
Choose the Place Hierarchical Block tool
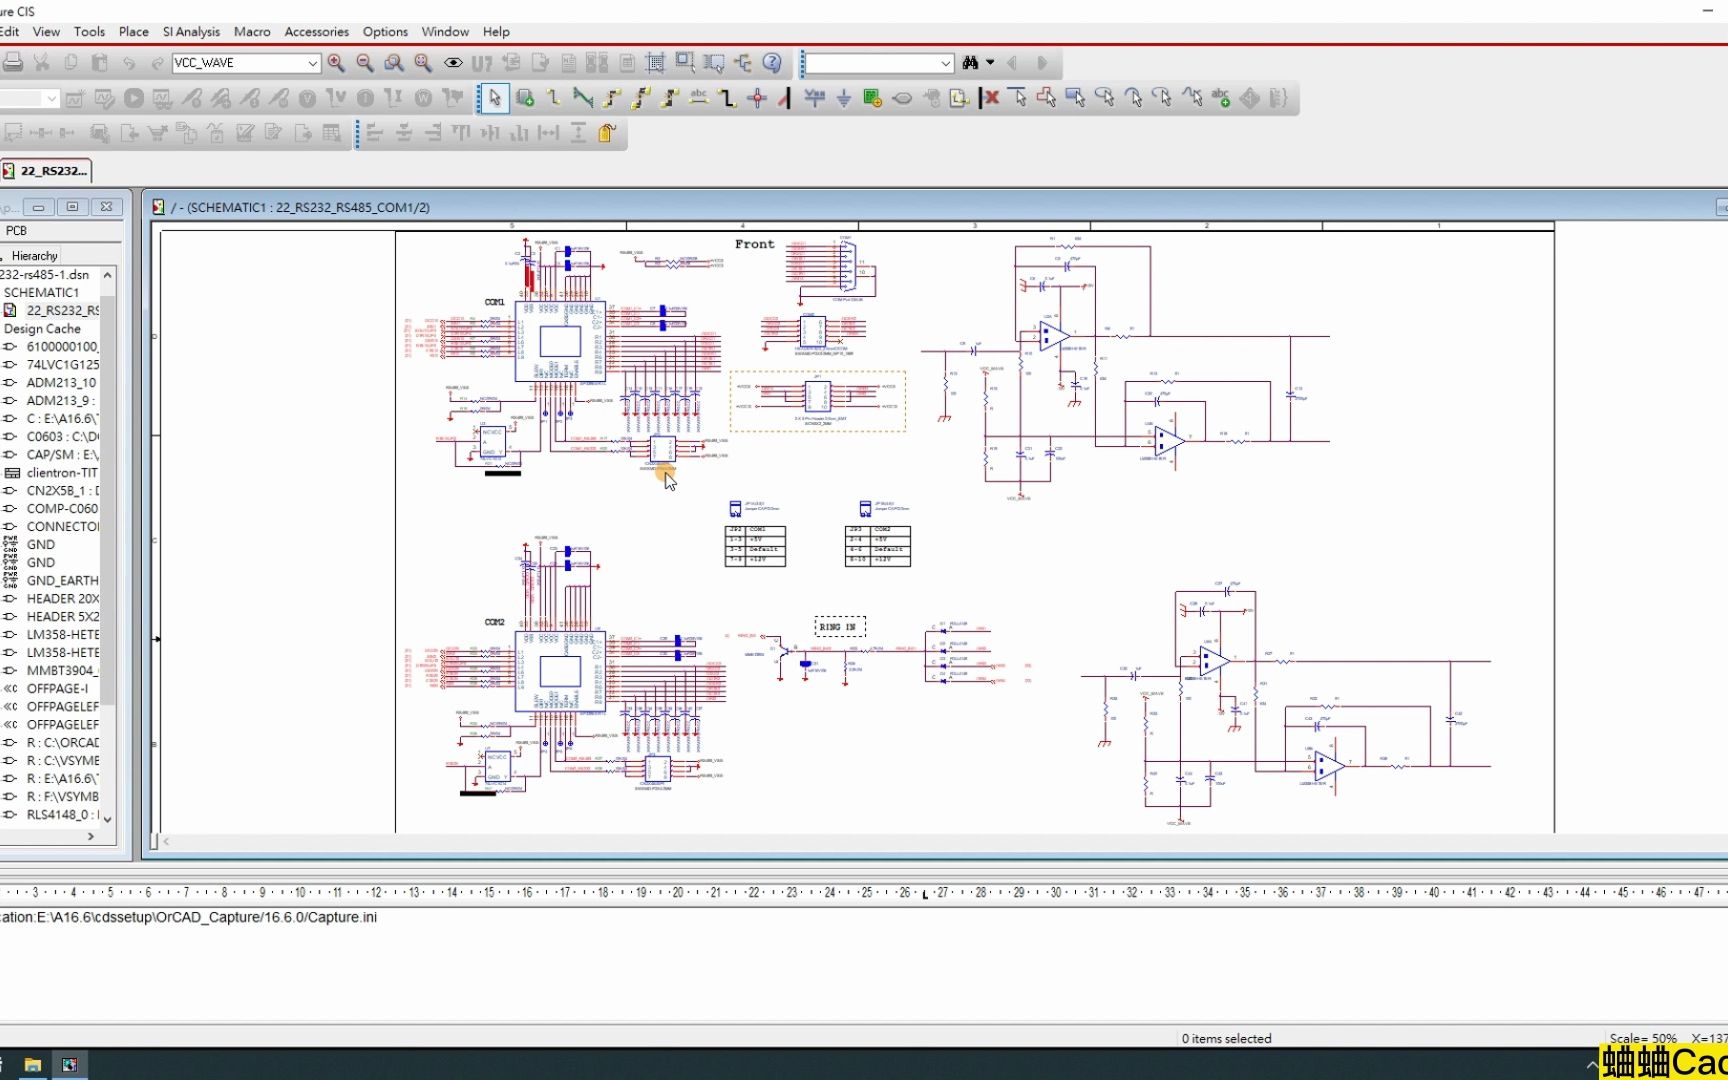point(873,98)
